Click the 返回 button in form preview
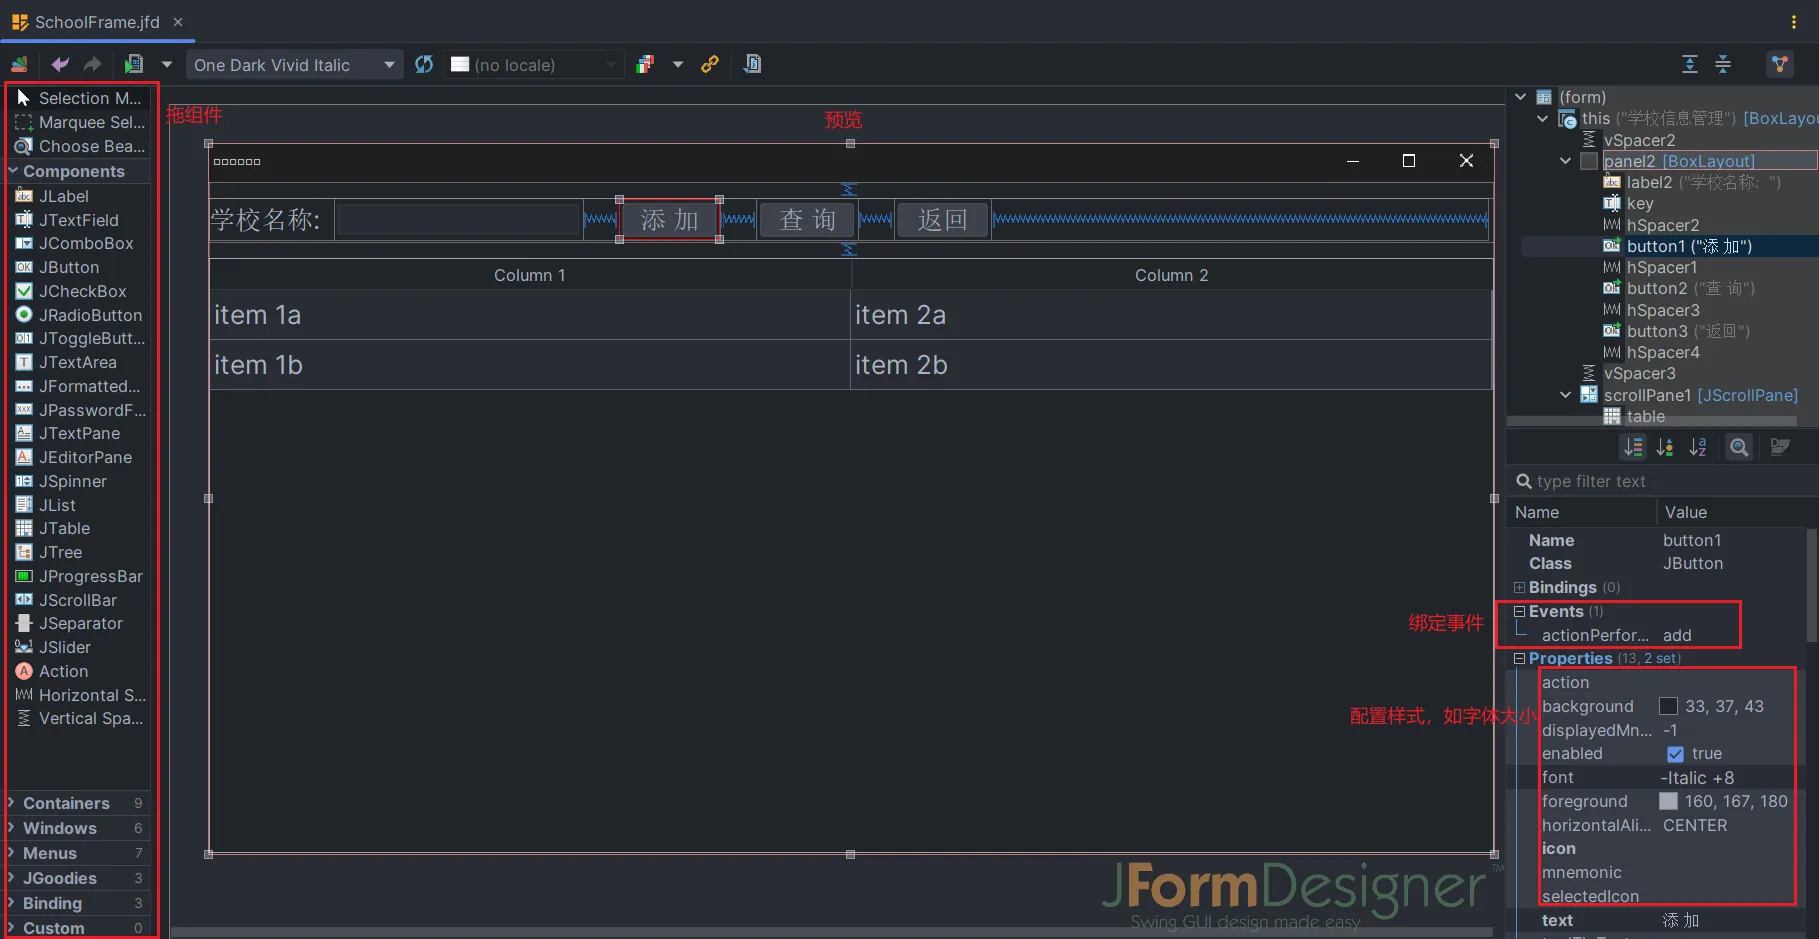Image resolution: width=1819 pixels, height=939 pixels. pos(942,220)
